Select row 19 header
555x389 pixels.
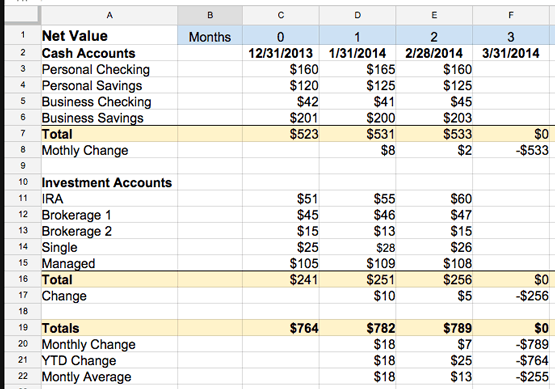23,327
